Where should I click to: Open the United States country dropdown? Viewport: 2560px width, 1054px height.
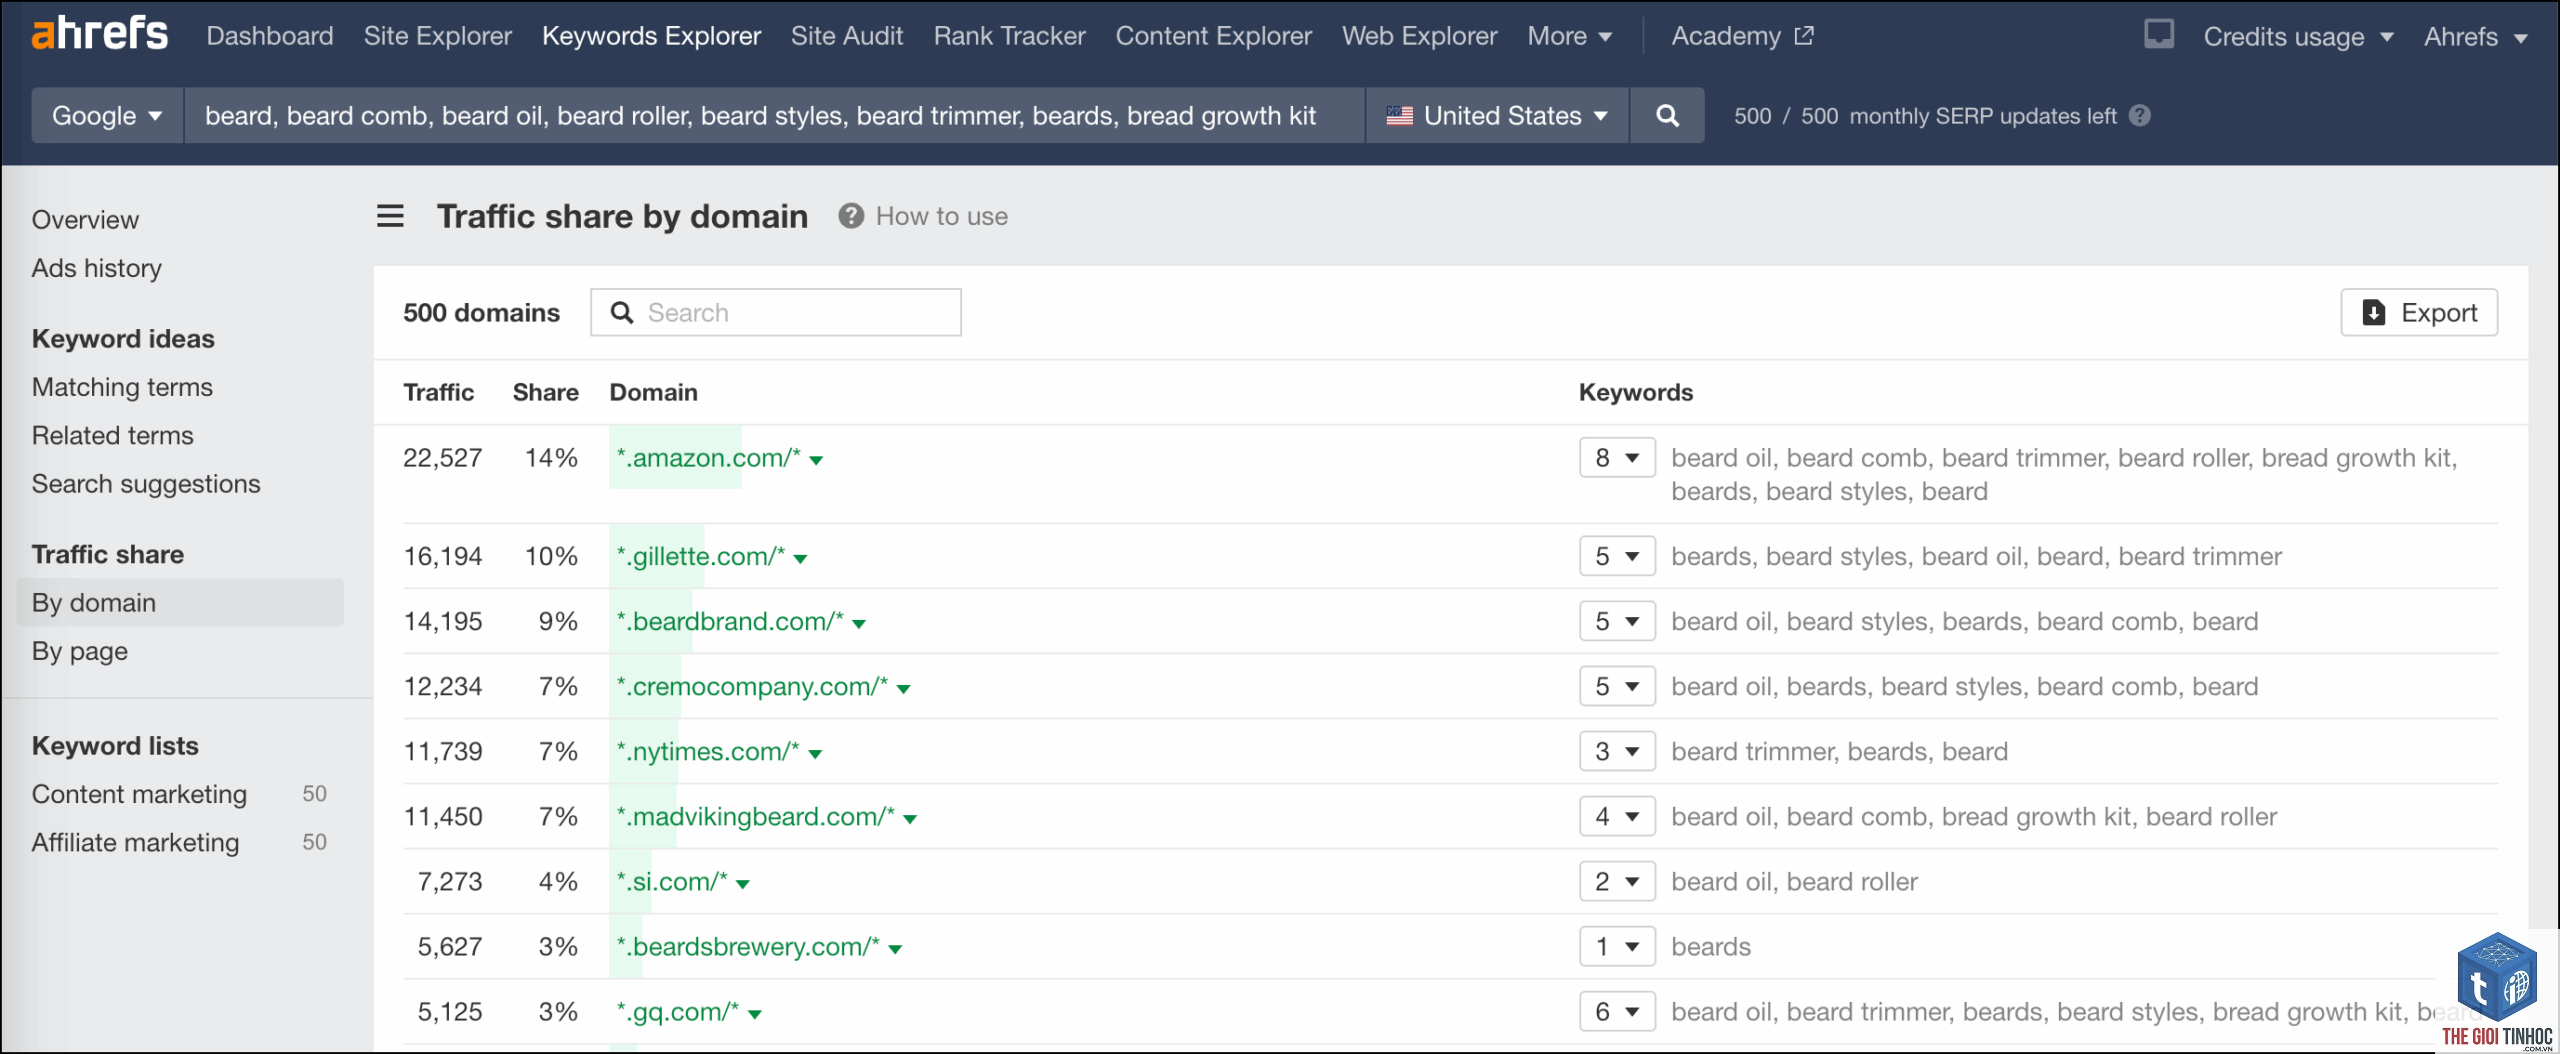coord(1497,115)
